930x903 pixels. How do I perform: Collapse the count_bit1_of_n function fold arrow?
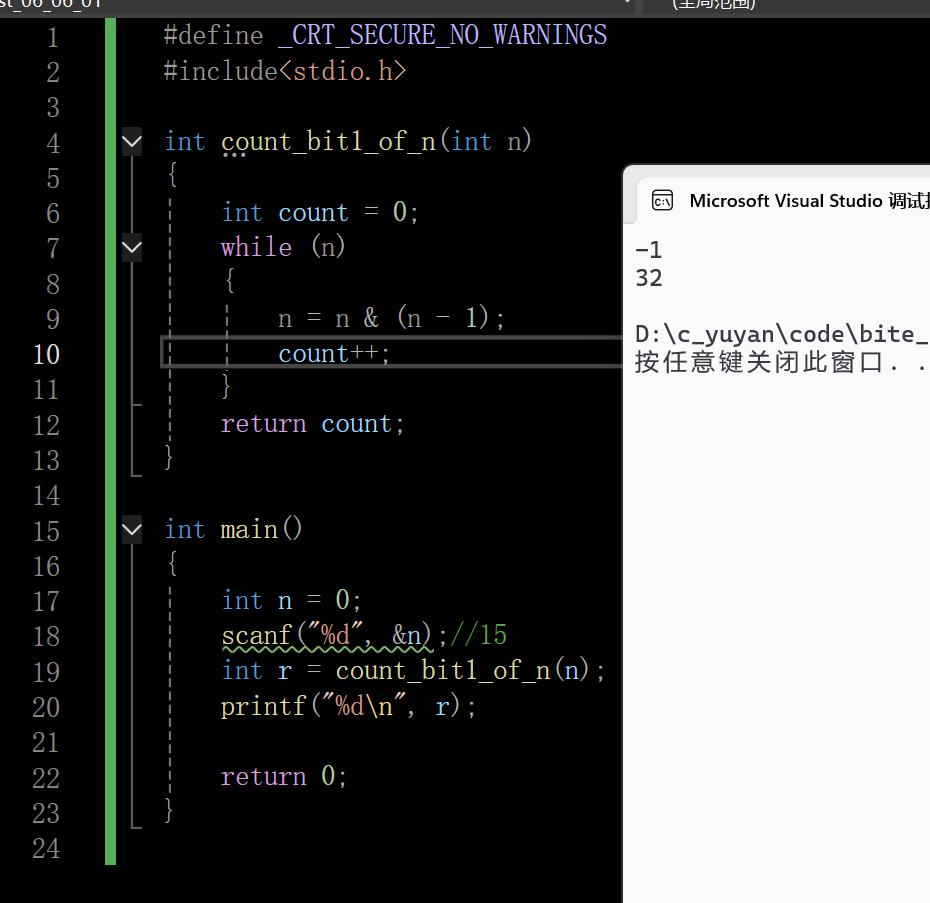132,141
